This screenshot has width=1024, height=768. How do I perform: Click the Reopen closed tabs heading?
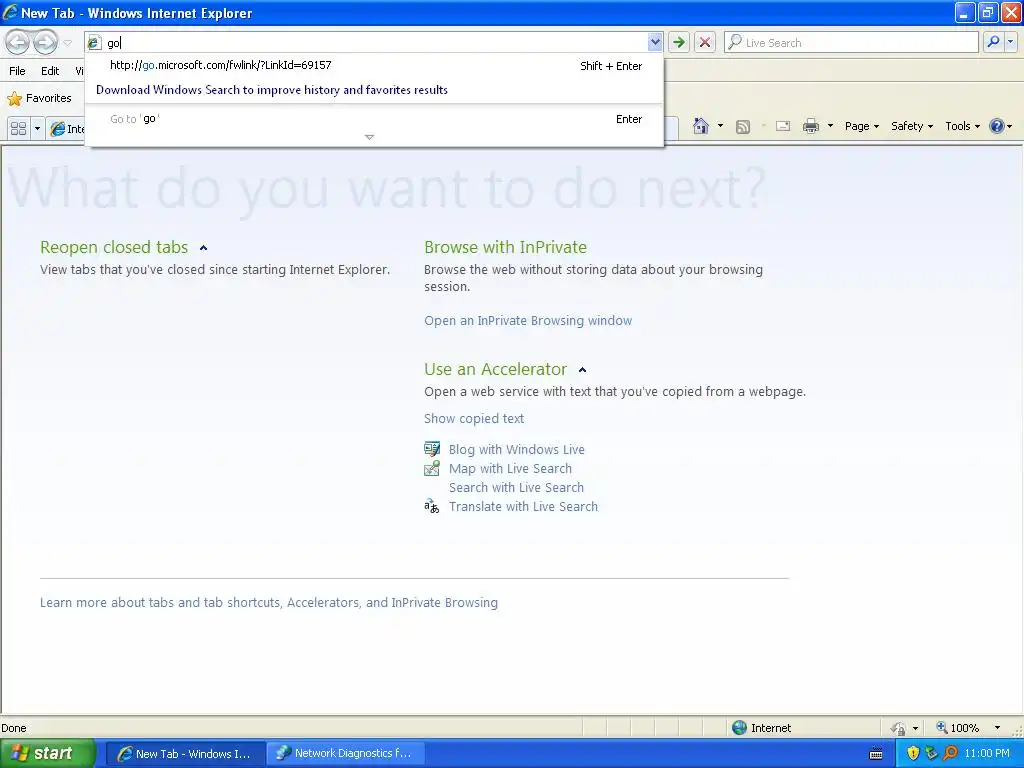114,248
